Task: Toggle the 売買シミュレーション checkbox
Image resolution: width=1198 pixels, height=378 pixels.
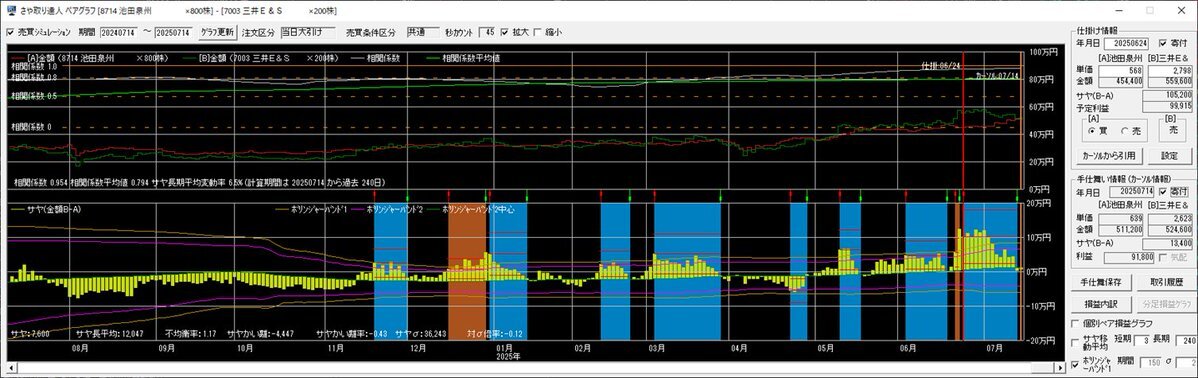Action: click(10, 32)
